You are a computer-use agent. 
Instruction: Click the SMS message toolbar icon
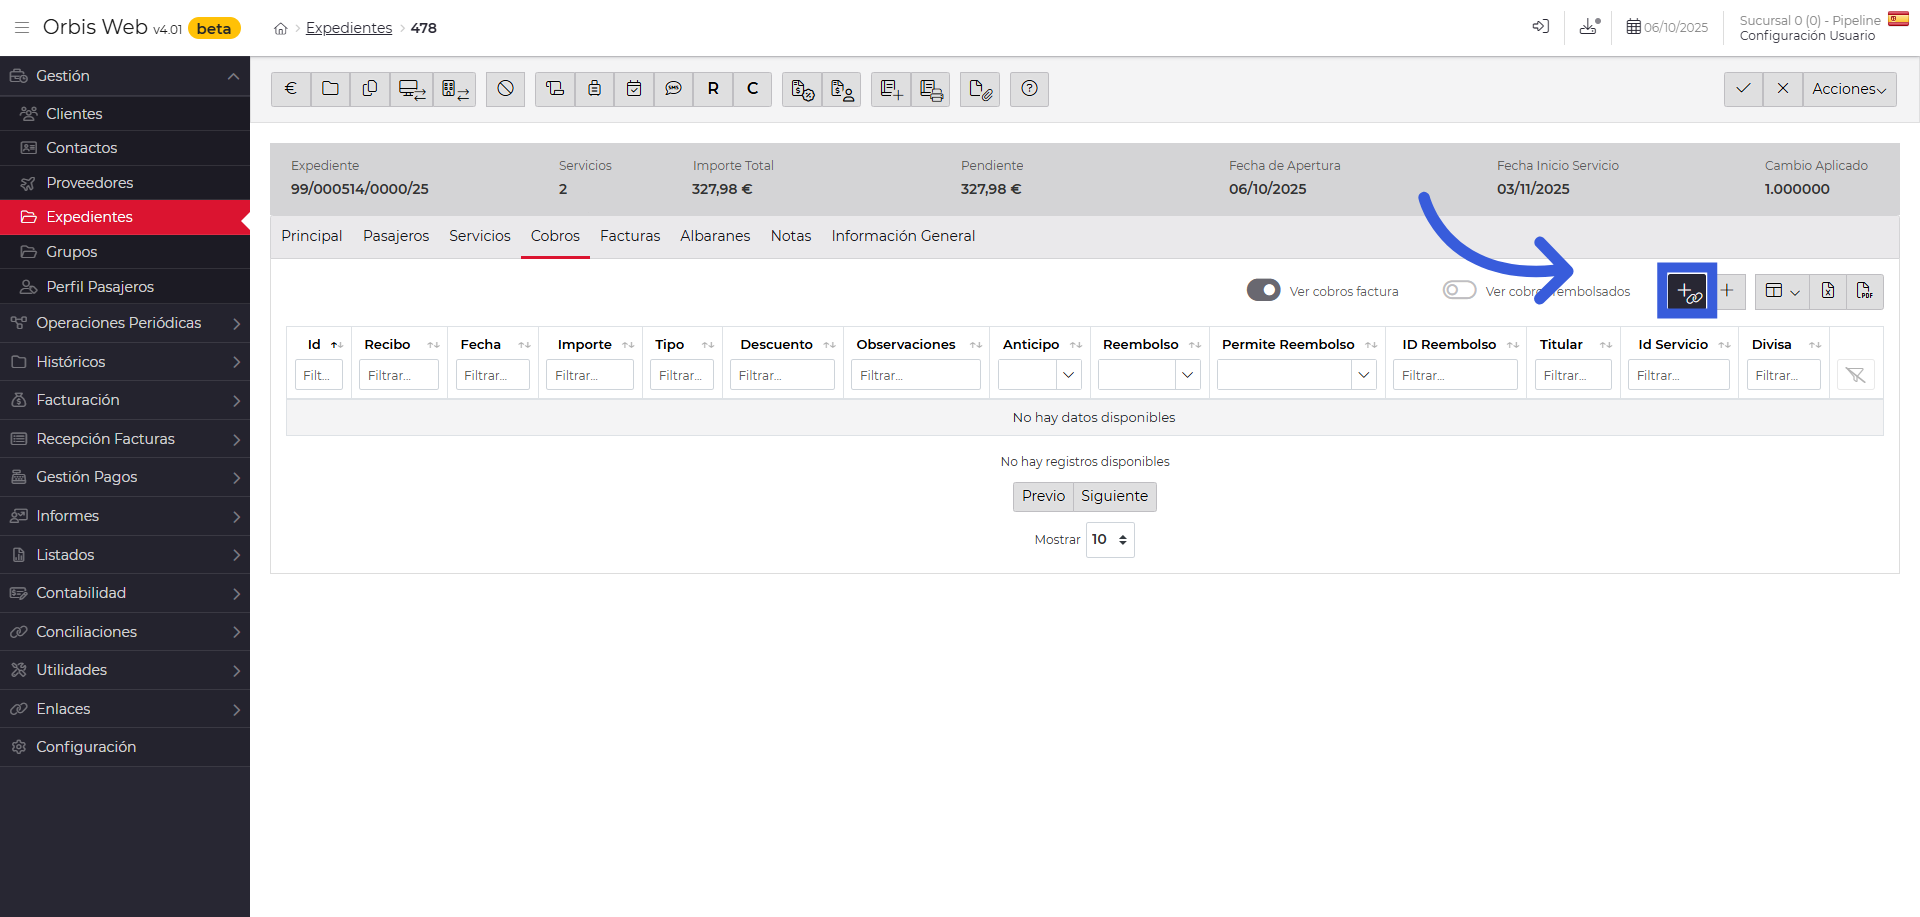673,89
